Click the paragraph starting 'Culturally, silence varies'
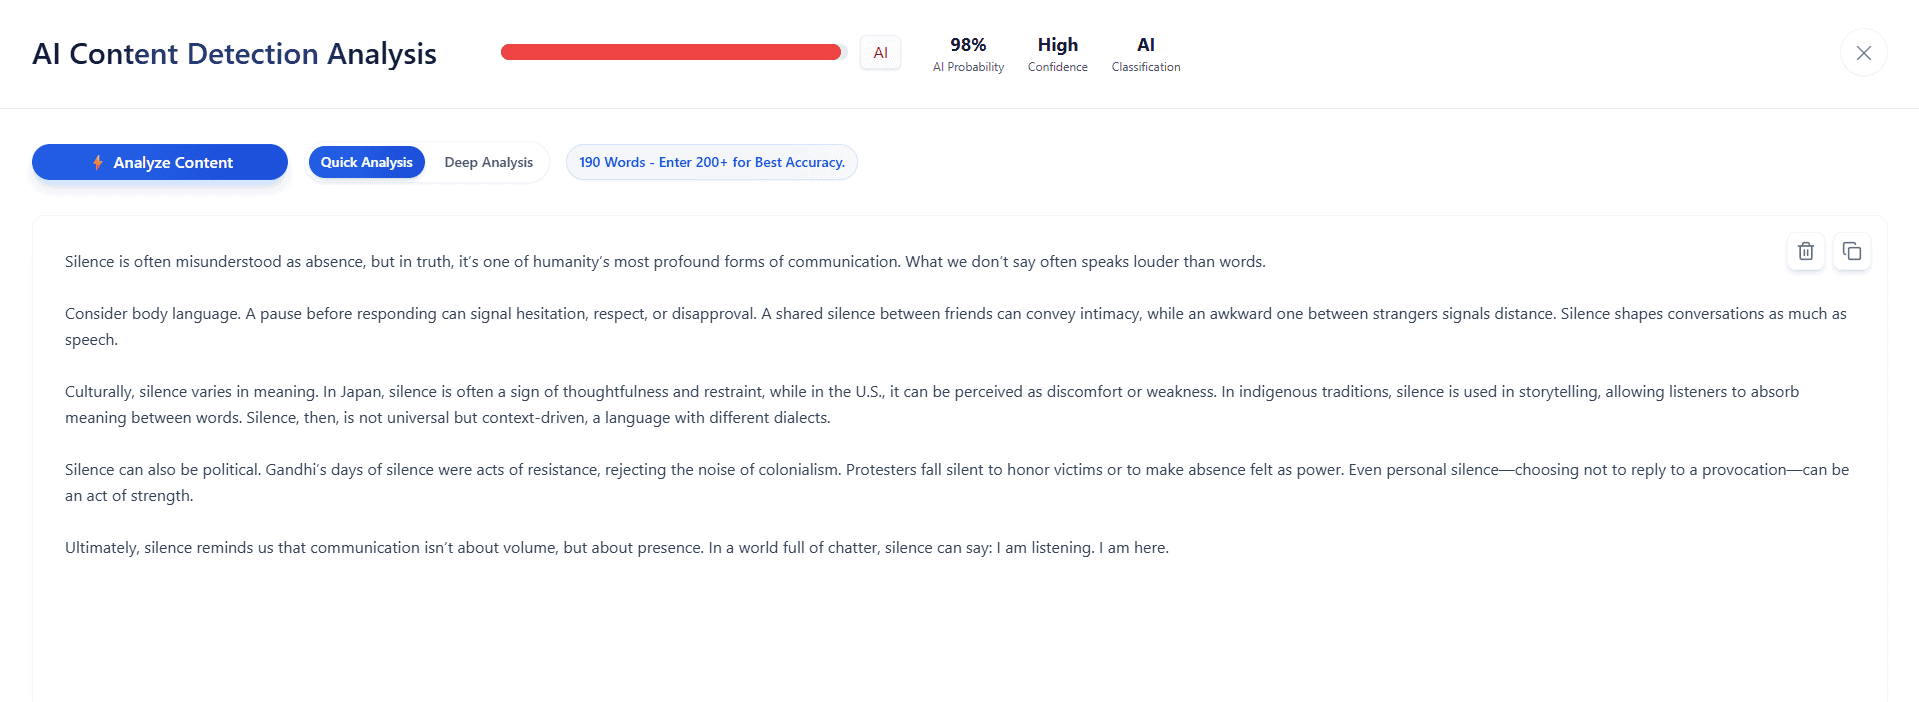The height and width of the screenshot is (702, 1919). [x=932, y=405]
